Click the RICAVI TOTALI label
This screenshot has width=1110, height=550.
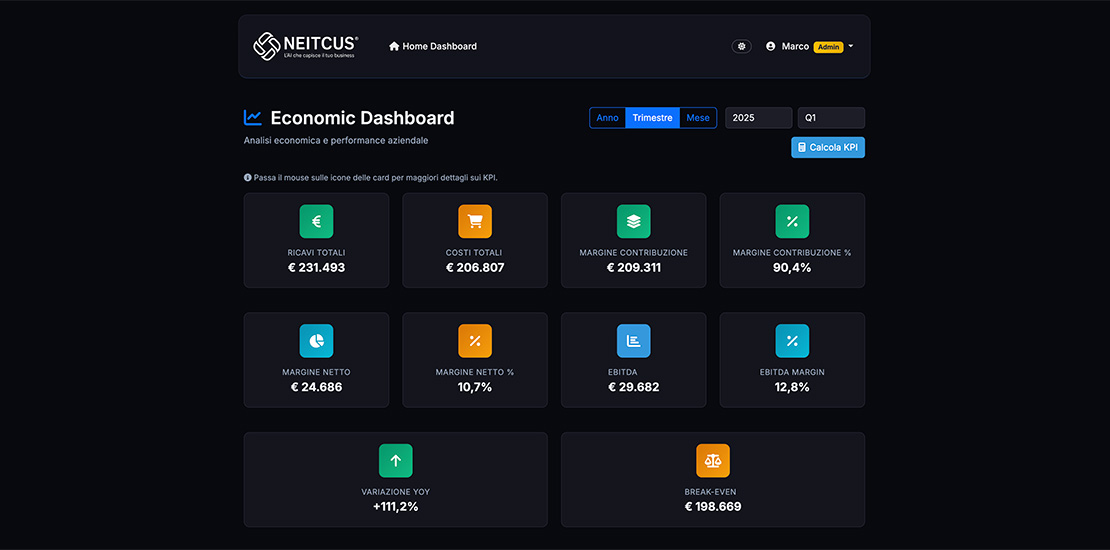[x=316, y=253]
